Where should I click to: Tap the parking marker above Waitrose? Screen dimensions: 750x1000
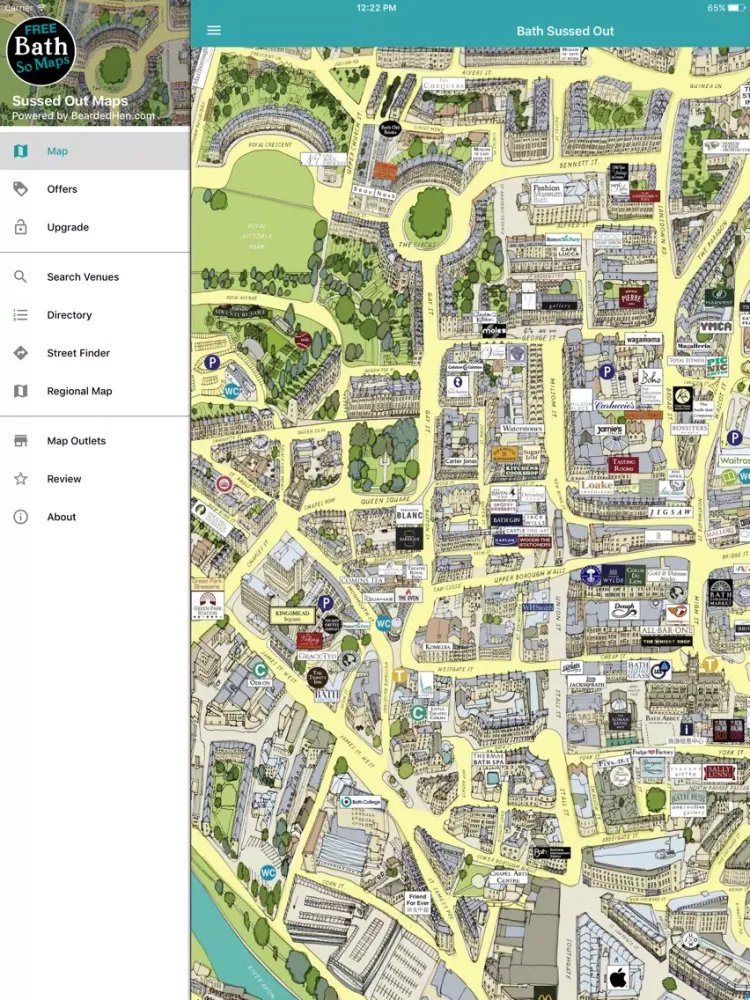[x=735, y=438]
